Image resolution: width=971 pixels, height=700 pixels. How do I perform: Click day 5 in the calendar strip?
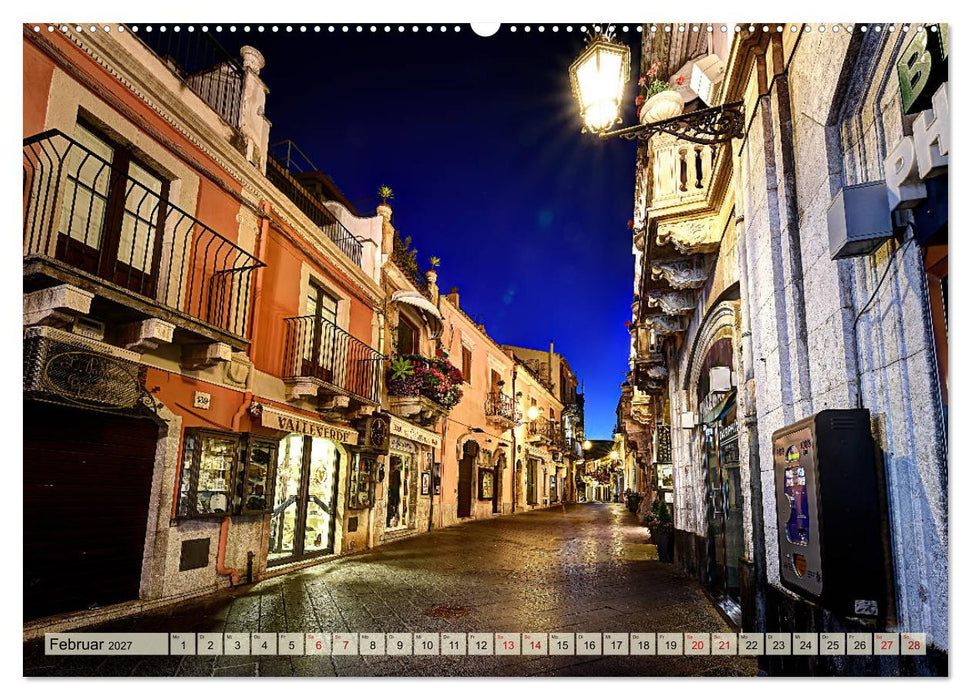click(291, 644)
